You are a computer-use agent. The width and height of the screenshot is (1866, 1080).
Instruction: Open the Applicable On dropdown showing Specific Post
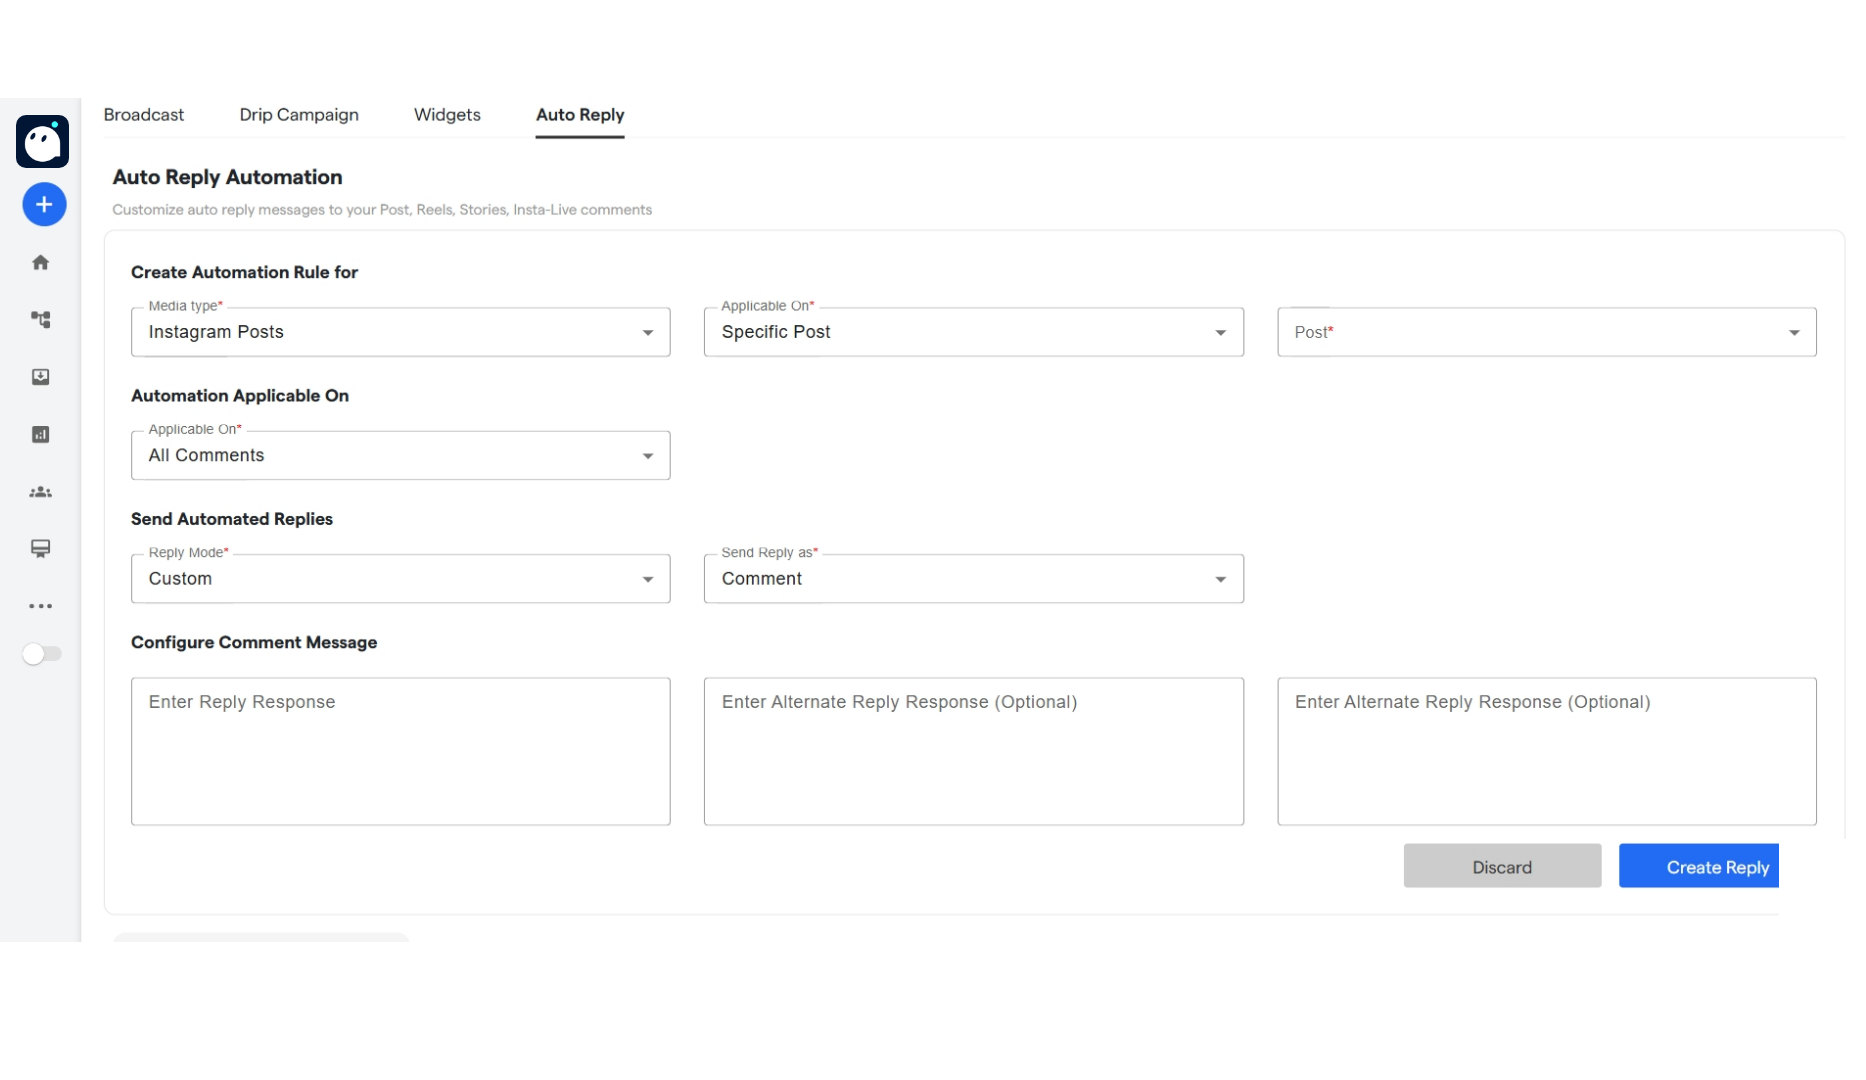pos(974,332)
